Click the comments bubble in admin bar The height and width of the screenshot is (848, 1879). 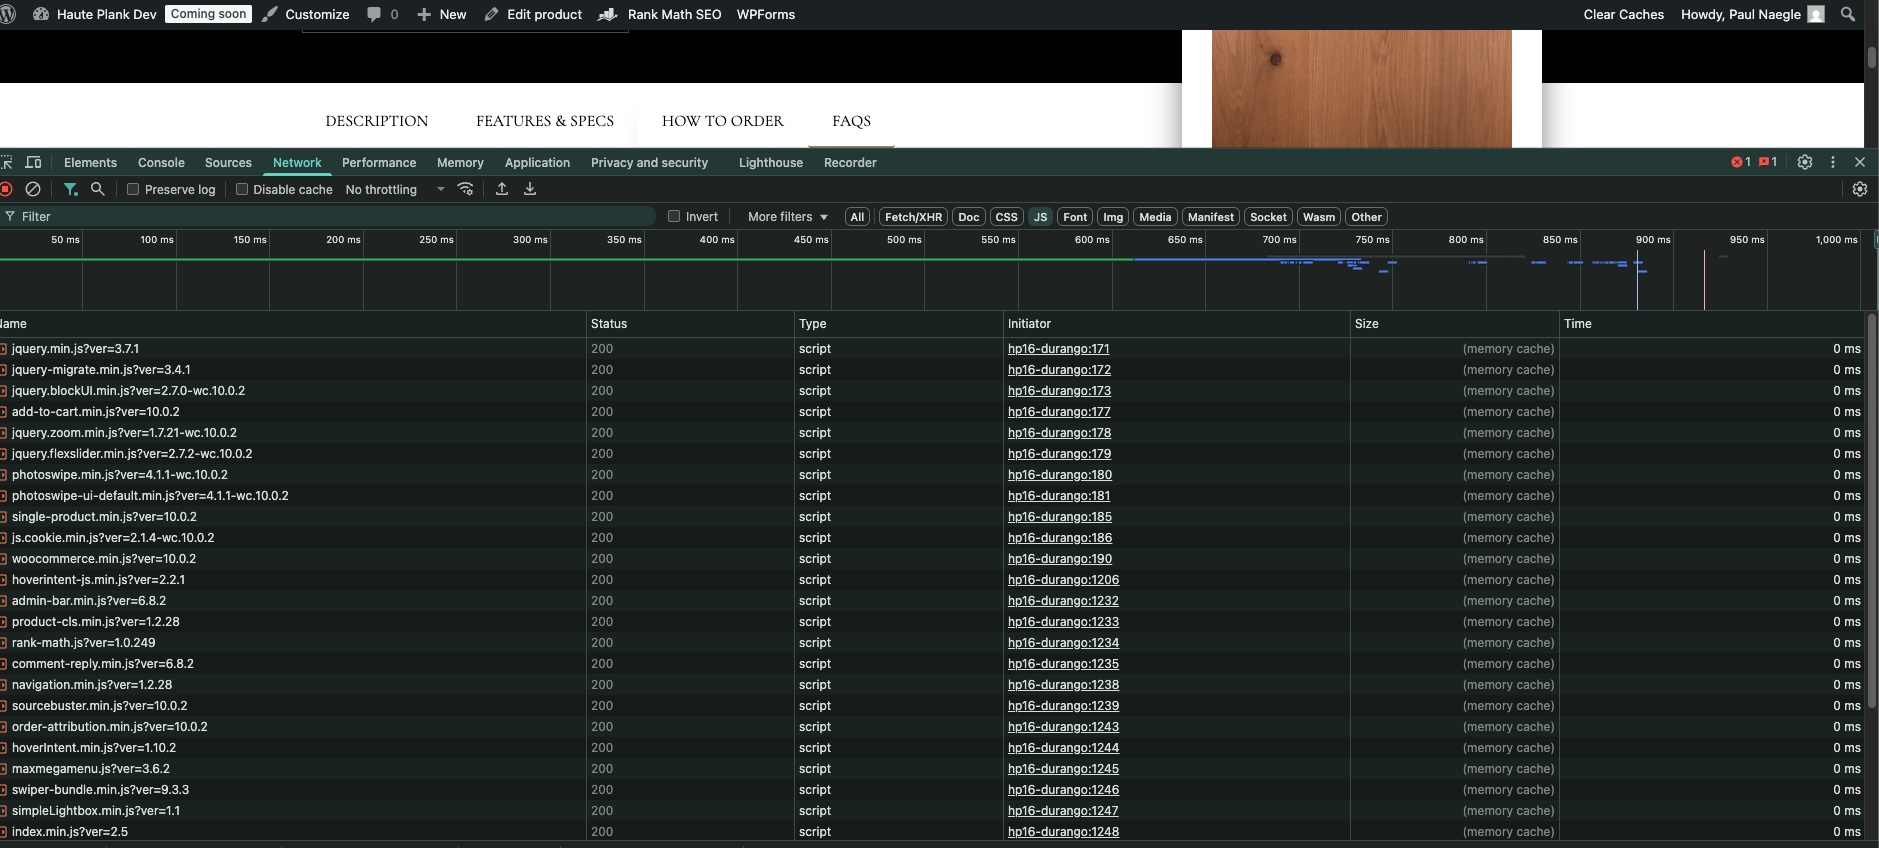click(382, 14)
